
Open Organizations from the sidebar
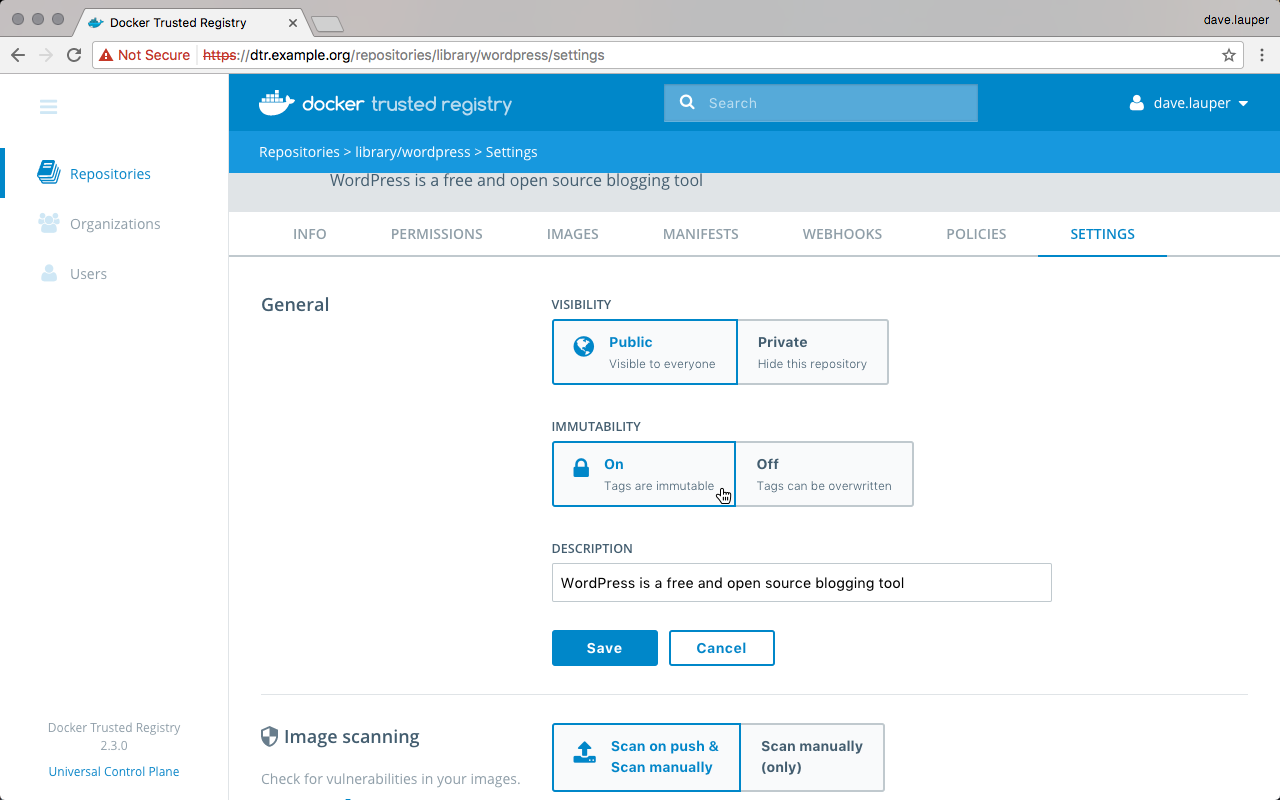(114, 224)
